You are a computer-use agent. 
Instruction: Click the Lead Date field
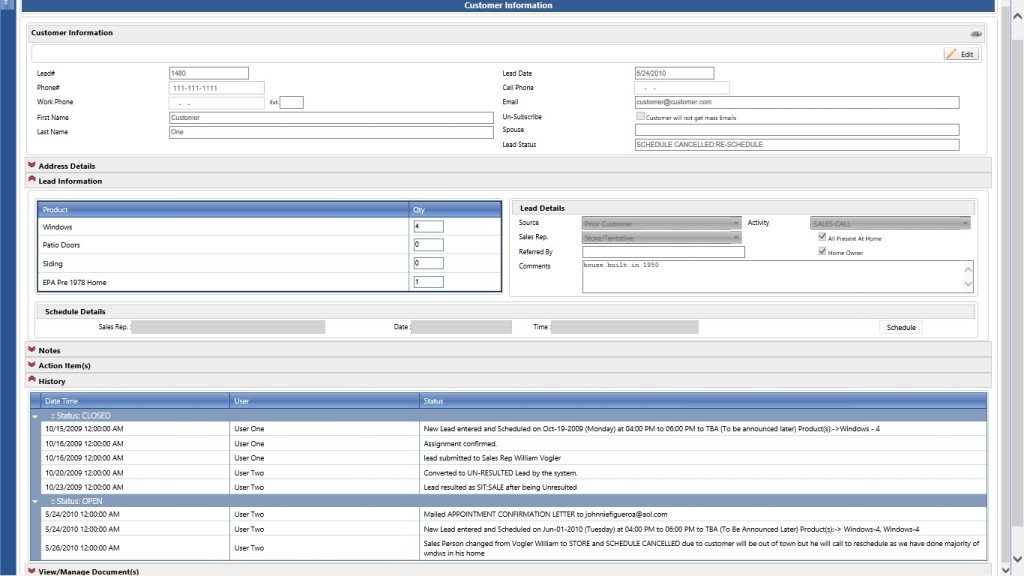tap(674, 73)
